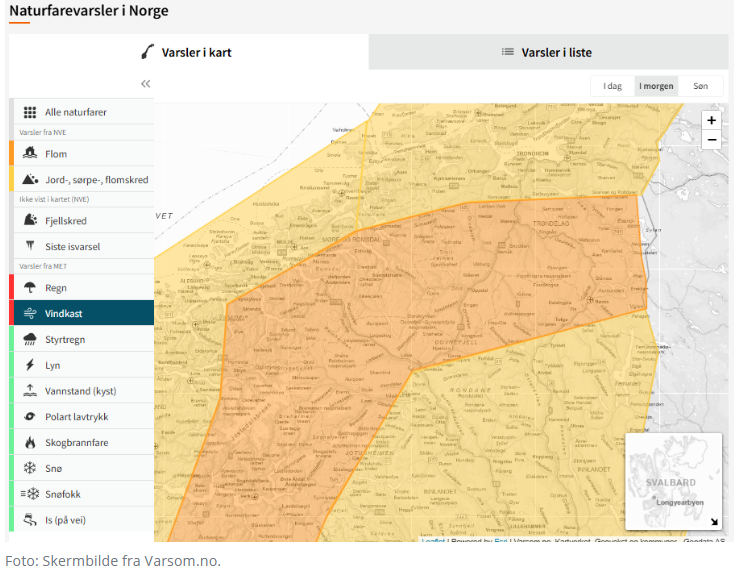Choose the Snø snowflake icon
The width and height of the screenshot is (734, 568).
click(30, 468)
